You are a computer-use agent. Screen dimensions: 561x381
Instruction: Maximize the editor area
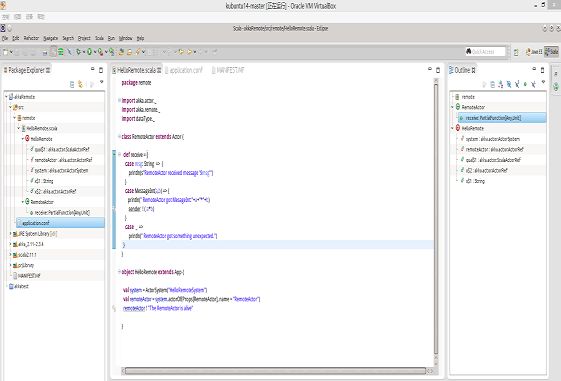(x=438, y=70)
